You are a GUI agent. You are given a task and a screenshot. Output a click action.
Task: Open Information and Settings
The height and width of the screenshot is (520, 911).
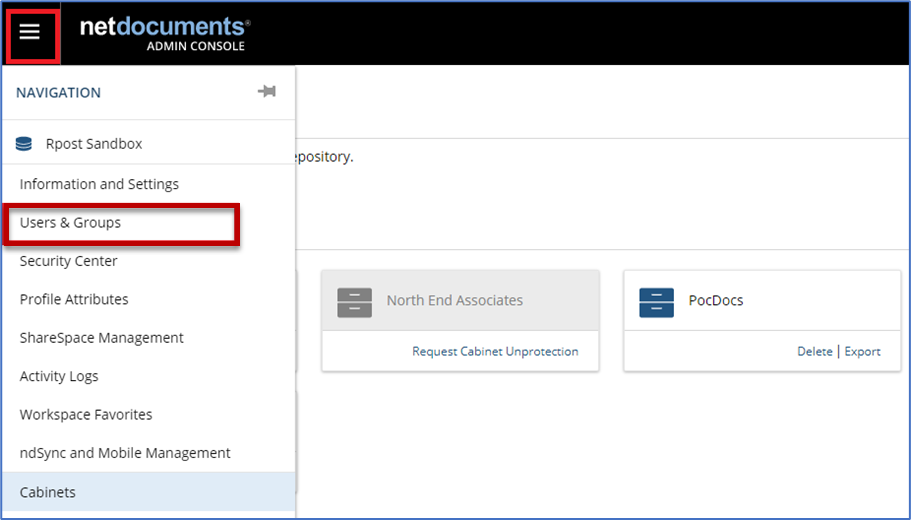click(99, 184)
